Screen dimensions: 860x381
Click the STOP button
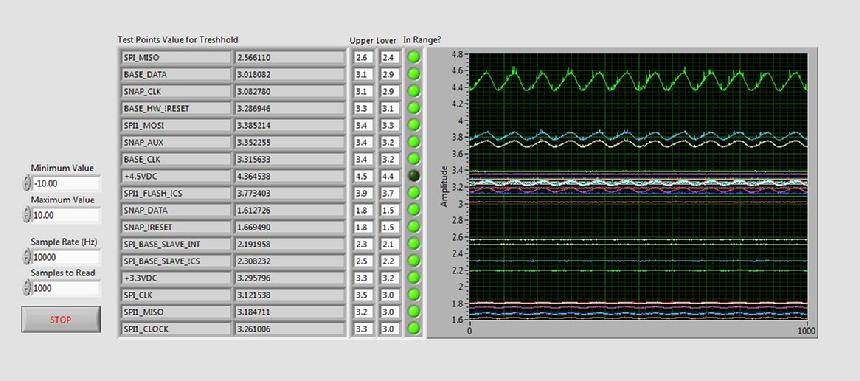61,319
